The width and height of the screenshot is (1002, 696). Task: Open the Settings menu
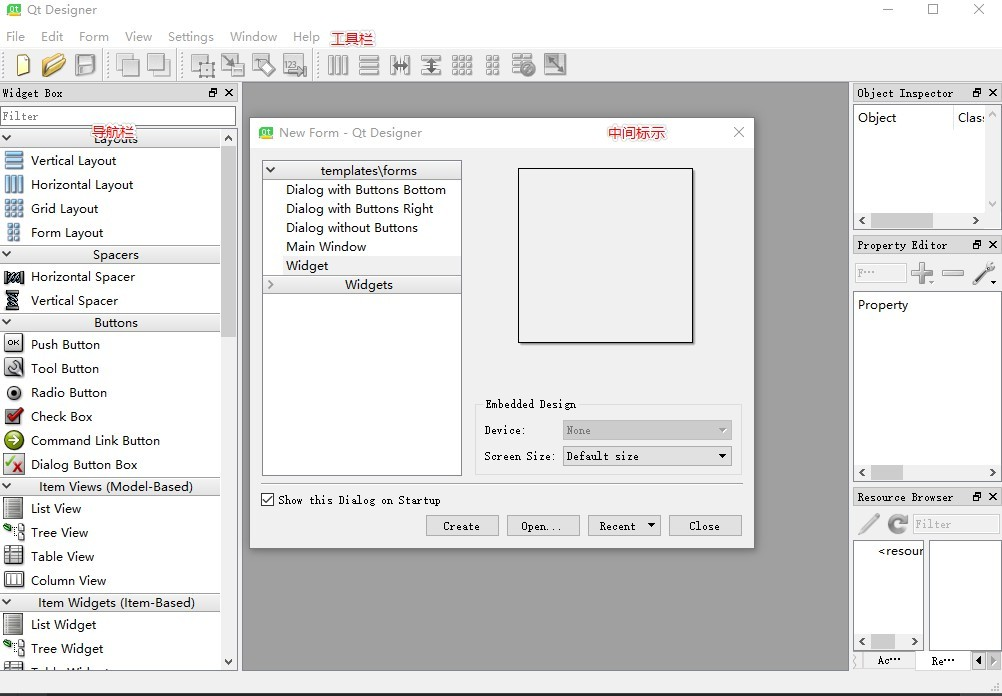[190, 36]
